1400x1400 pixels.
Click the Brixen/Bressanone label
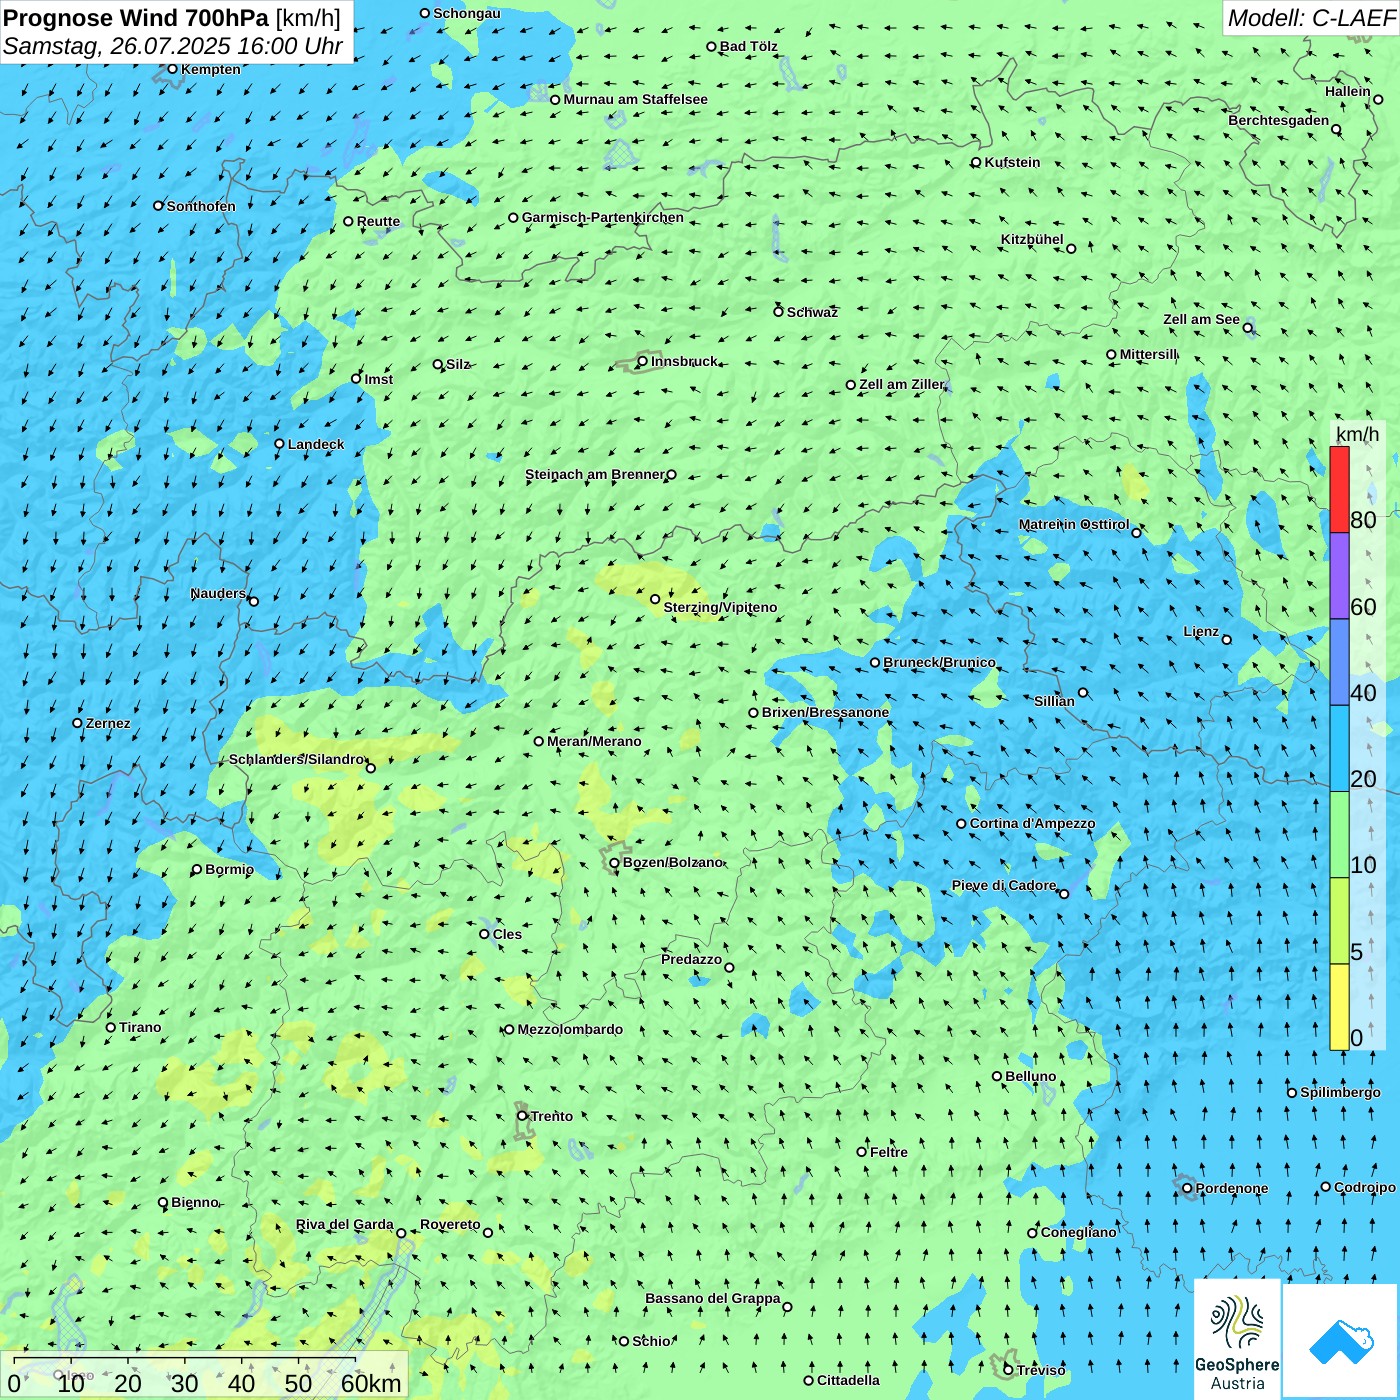tap(826, 712)
